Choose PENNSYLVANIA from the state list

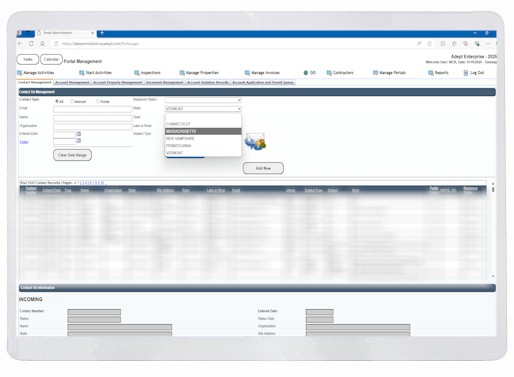203,146
